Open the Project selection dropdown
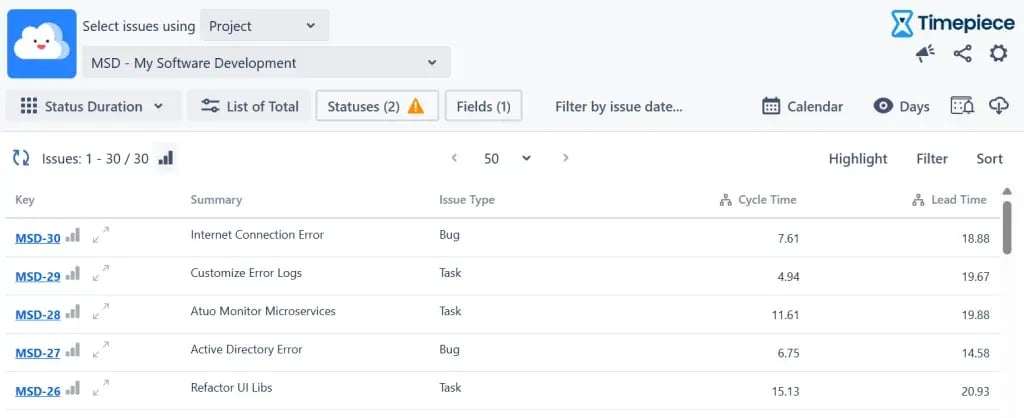This screenshot has width=1024, height=418. (264, 26)
